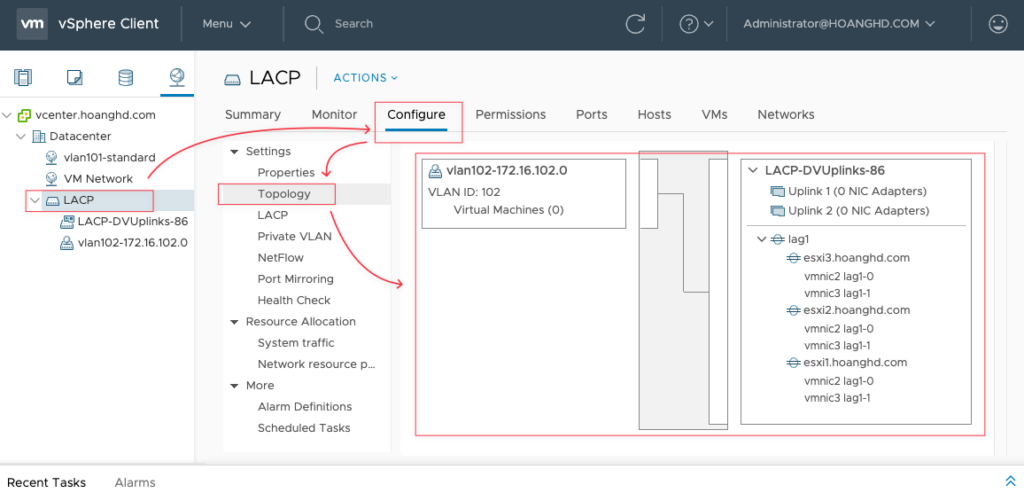This screenshot has width=1024, height=493.
Task: Collapse the Resource Allocation section
Action: tap(234, 322)
